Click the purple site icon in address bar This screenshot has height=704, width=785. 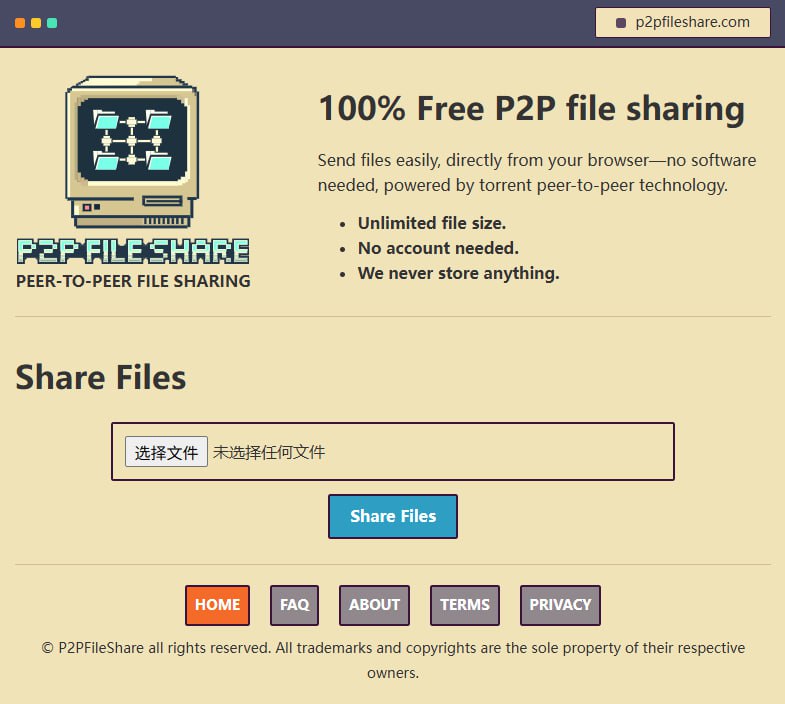(621, 23)
